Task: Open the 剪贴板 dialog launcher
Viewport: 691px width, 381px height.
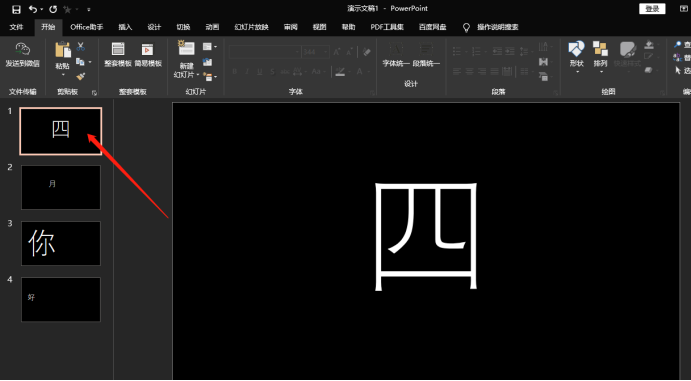Action: (94, 93)
